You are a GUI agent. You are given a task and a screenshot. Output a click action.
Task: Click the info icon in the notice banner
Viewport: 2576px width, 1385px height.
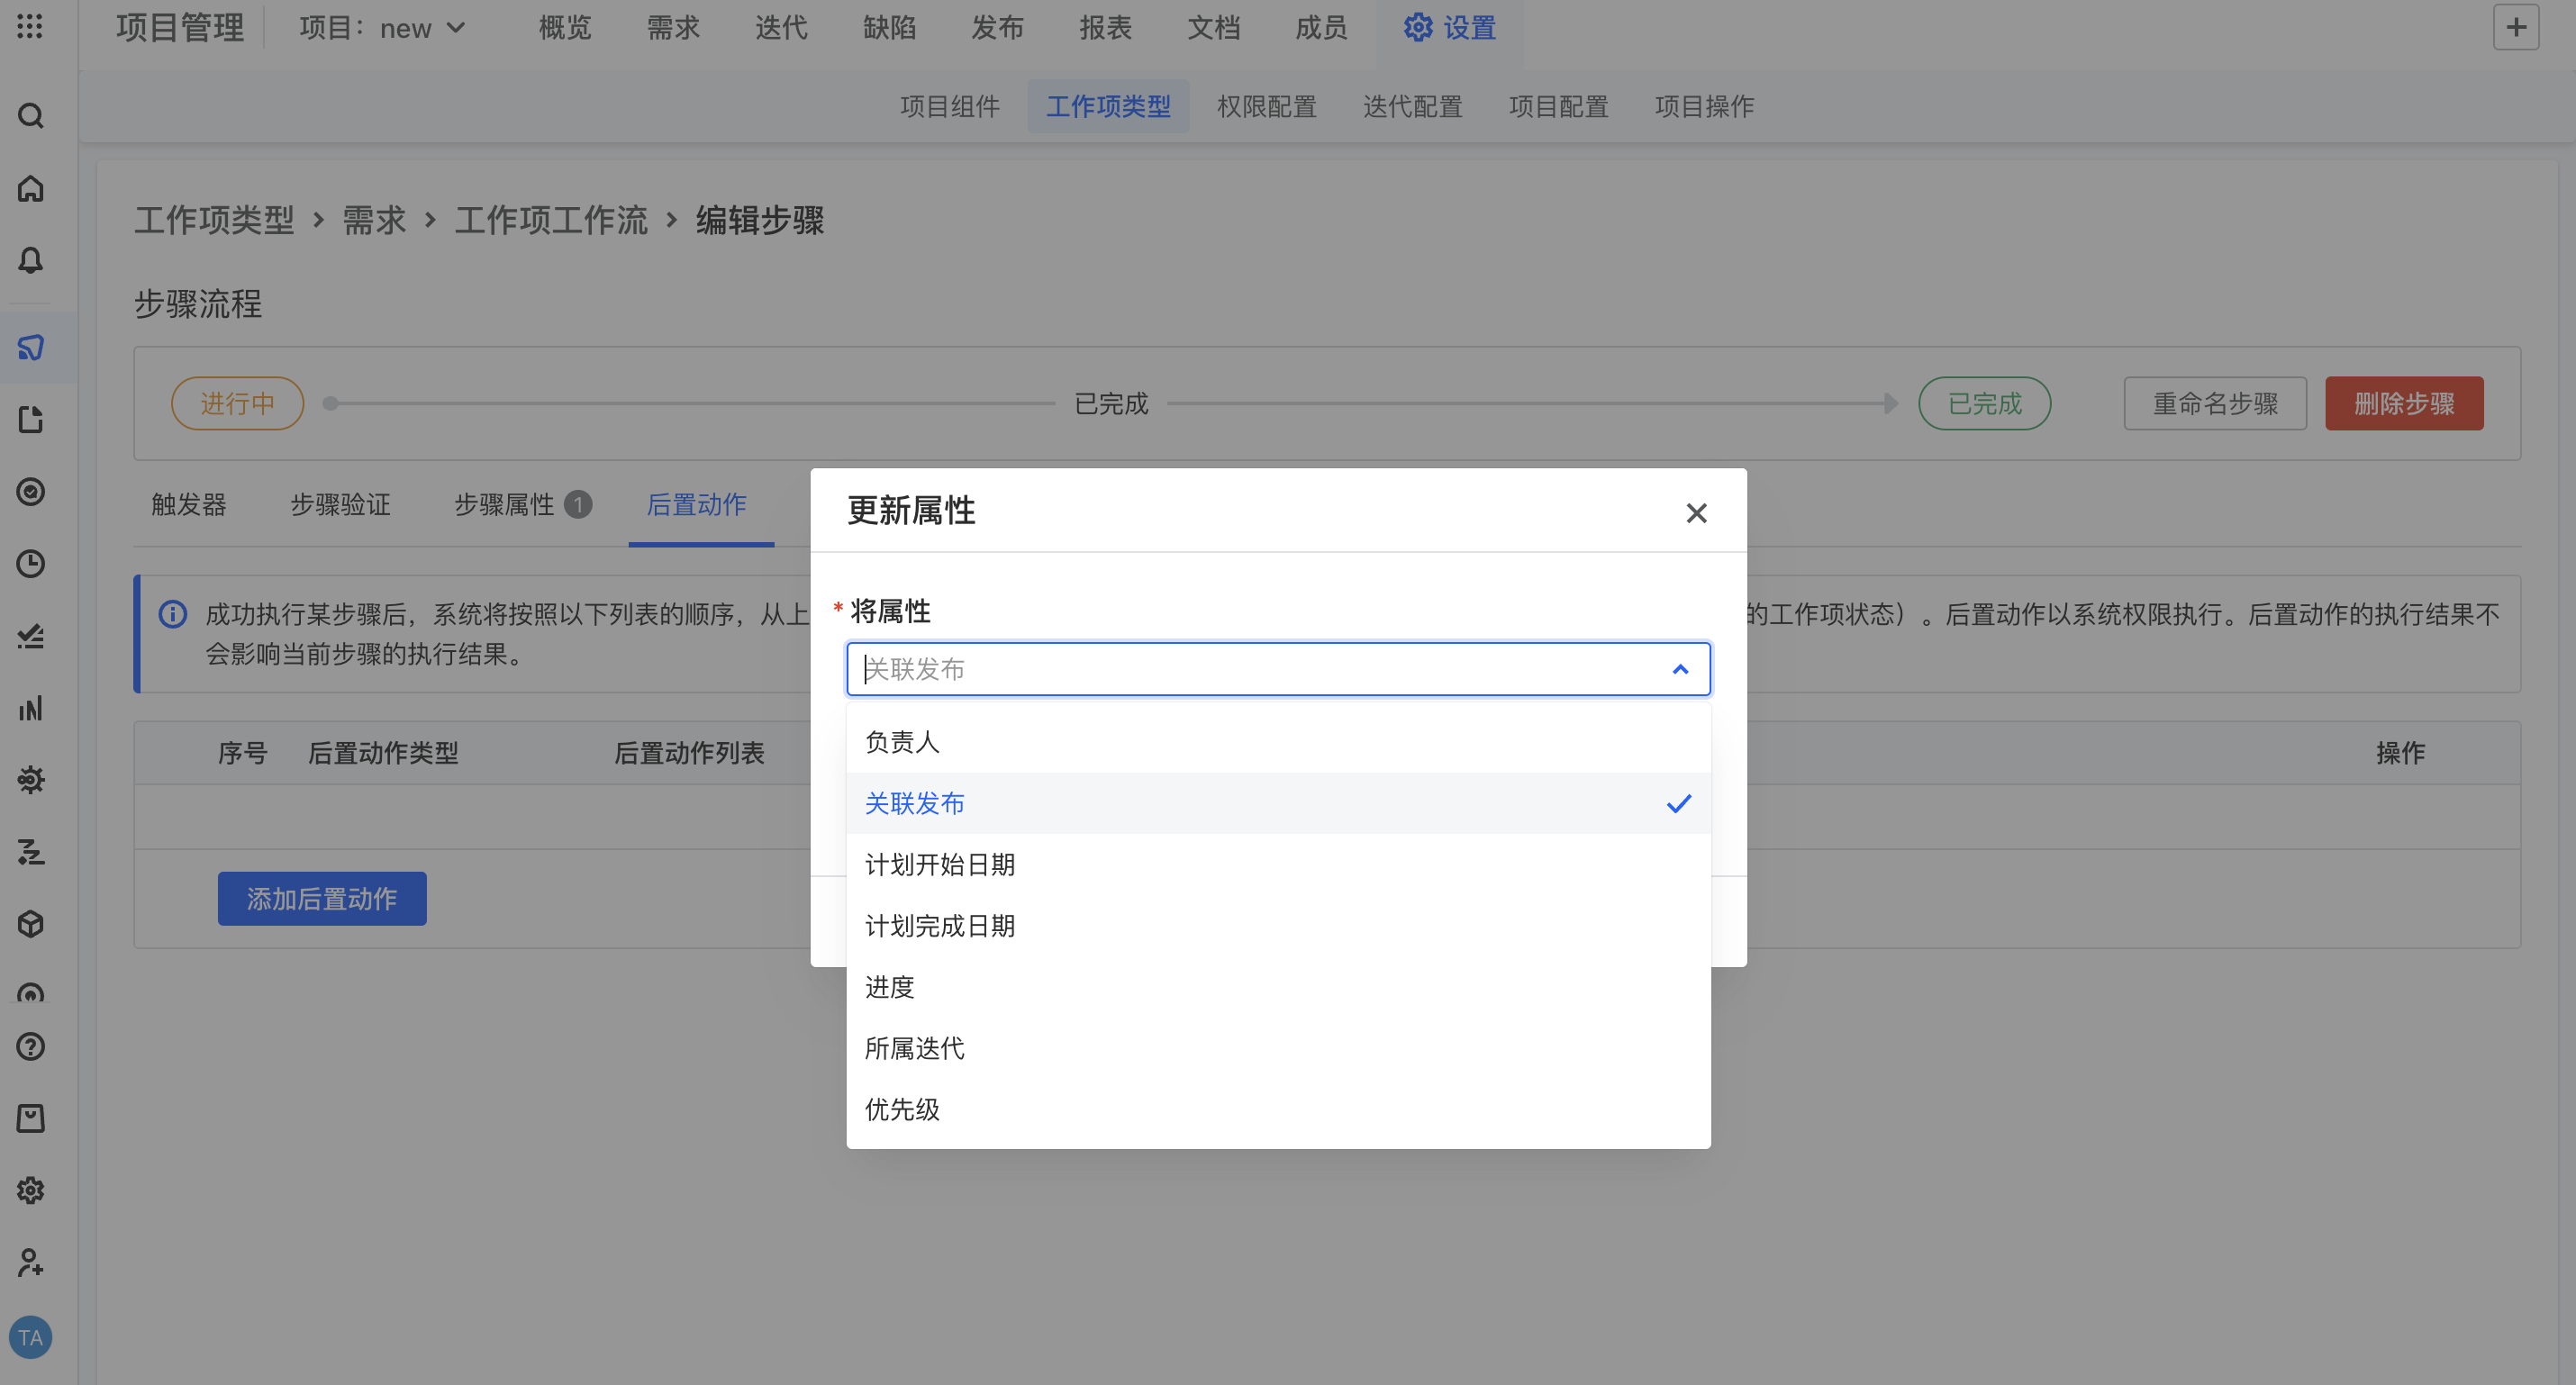point(173,614)
